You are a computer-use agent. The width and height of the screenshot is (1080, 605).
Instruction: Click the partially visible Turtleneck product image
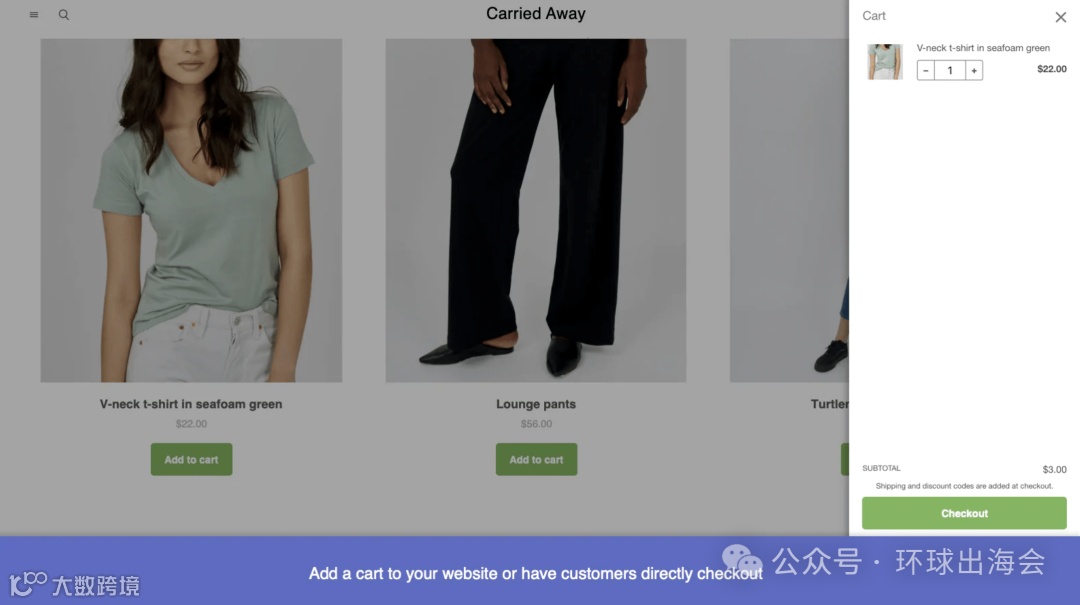789,210
